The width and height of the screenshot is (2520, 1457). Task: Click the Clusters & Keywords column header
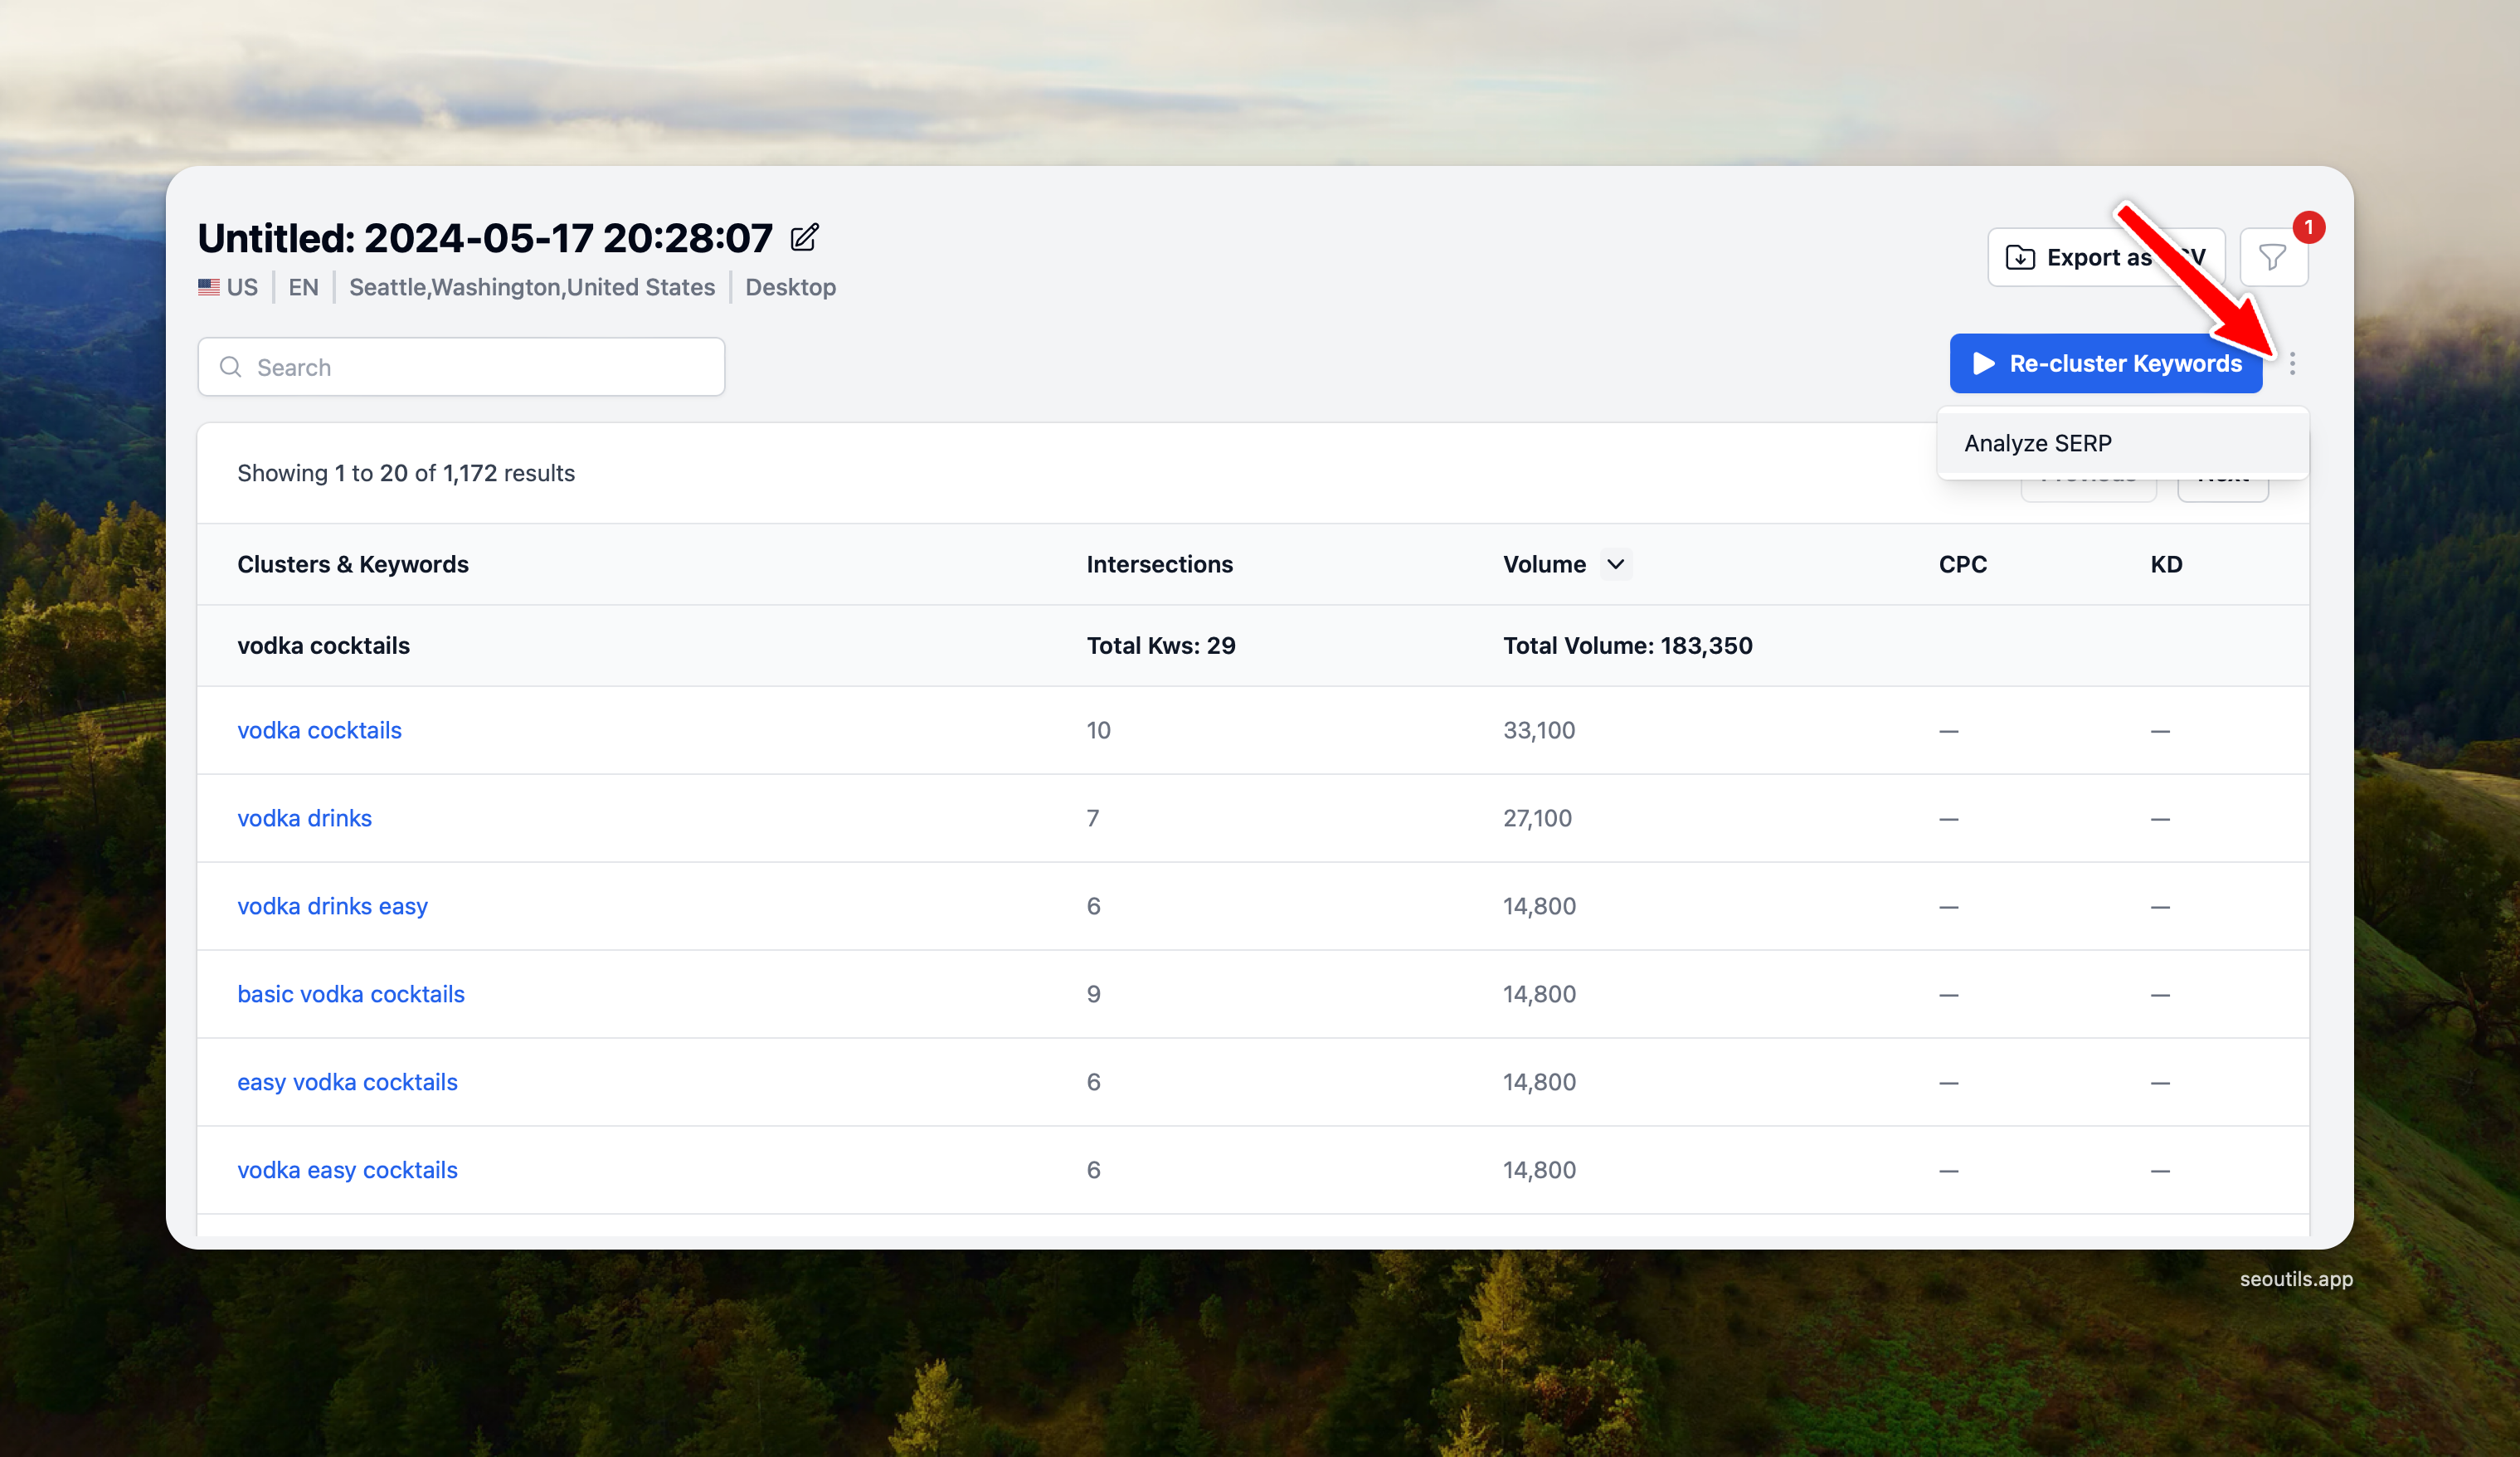352,565
